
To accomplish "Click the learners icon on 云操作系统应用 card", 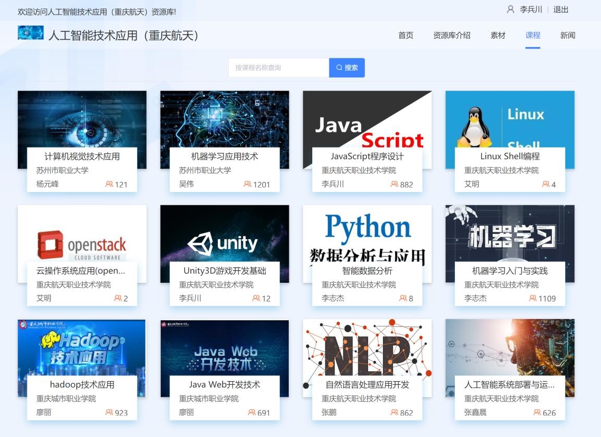I will 118,298.
